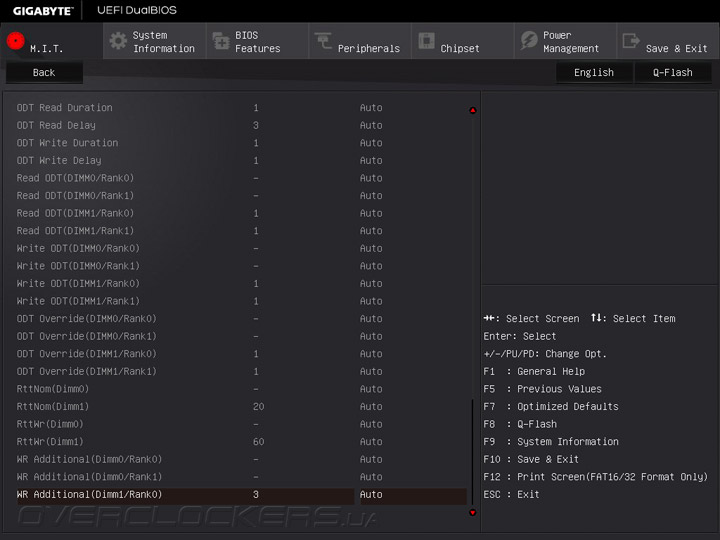Change Auto setting for Read ODT(DIMM0/Rank0)
The height and width of the screenshot is (540, 720).
pyautogui.click(x=371, y=178)
